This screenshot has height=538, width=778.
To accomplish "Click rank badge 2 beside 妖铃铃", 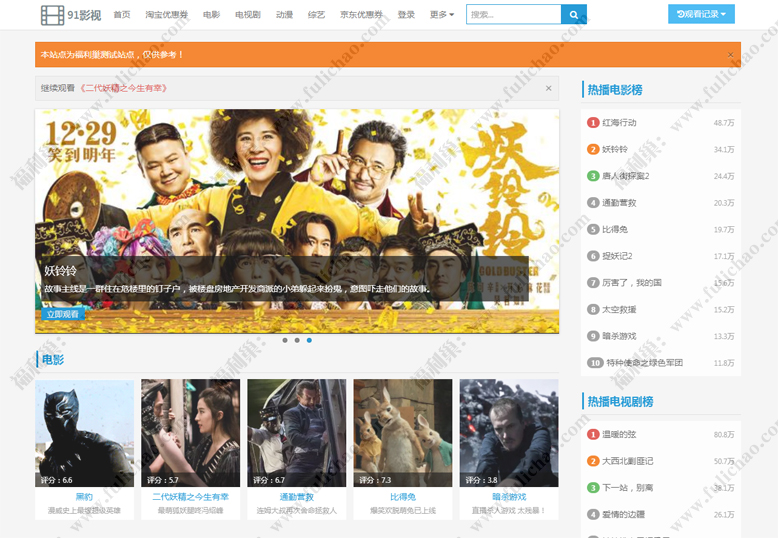I will coord(593,149).
